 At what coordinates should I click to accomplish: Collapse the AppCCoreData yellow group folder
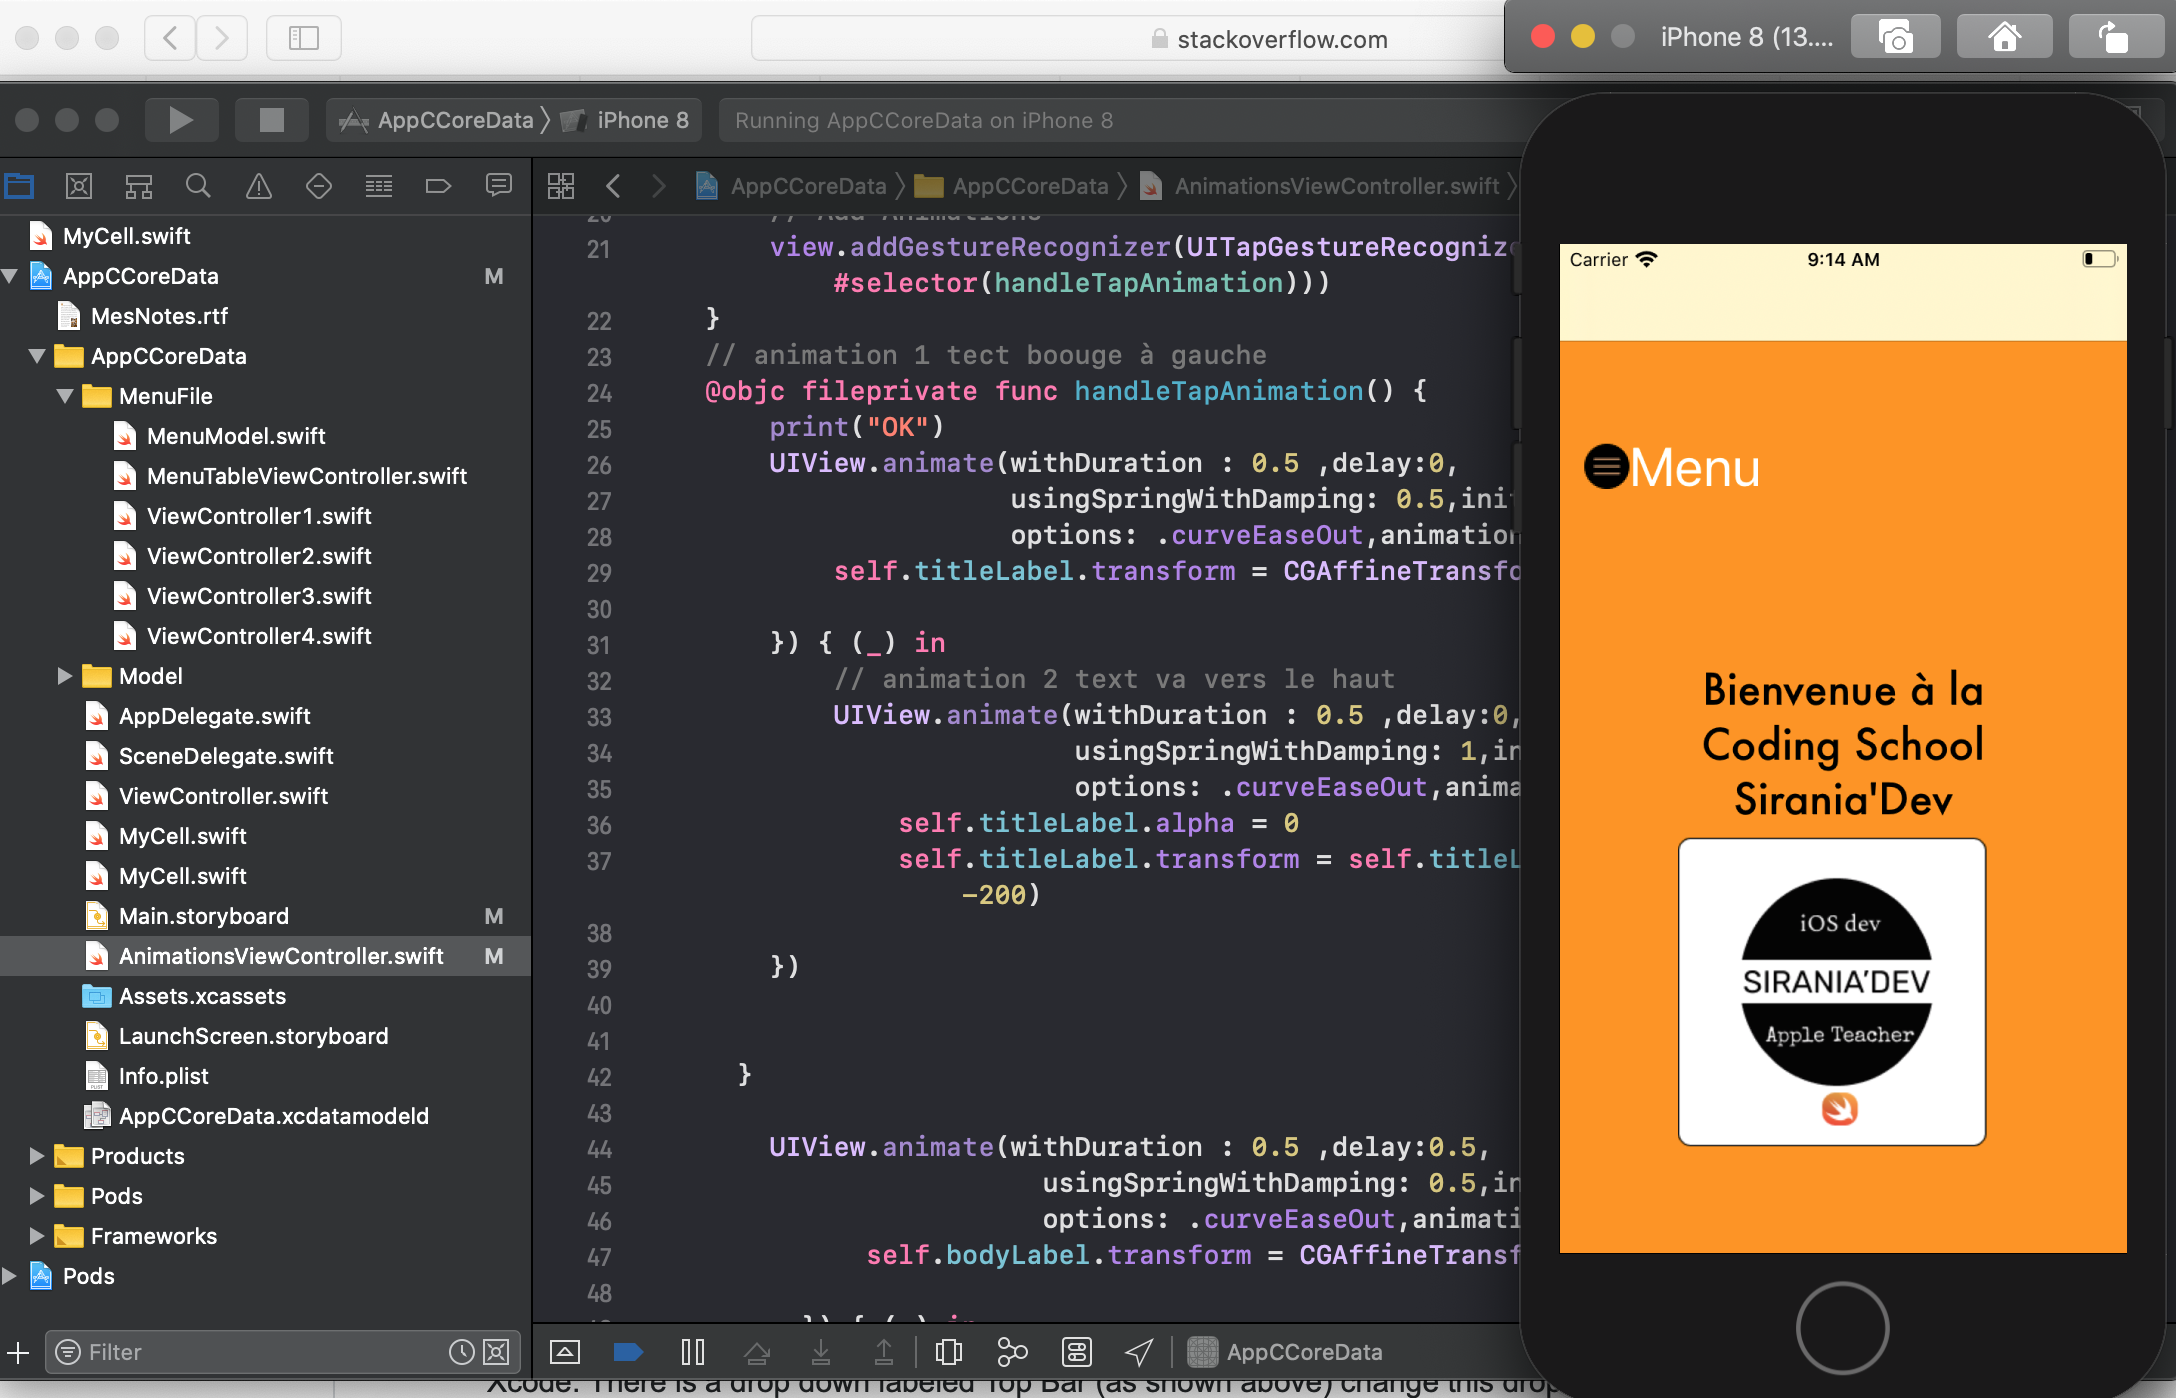click(37, 356)
